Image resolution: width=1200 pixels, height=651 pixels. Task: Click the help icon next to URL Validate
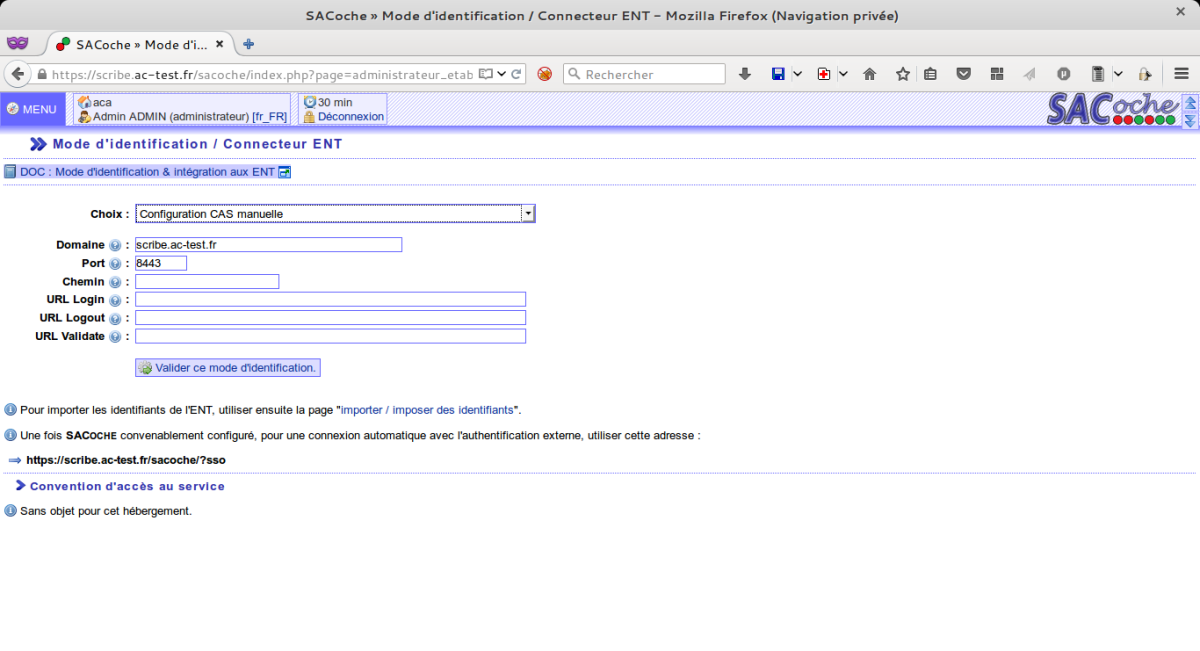pos(115,337)
